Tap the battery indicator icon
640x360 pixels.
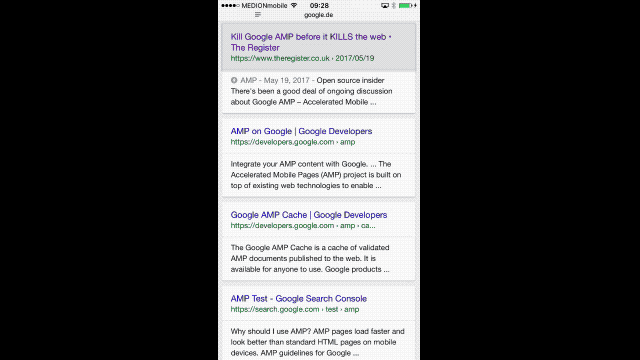(x=405, y=5)
